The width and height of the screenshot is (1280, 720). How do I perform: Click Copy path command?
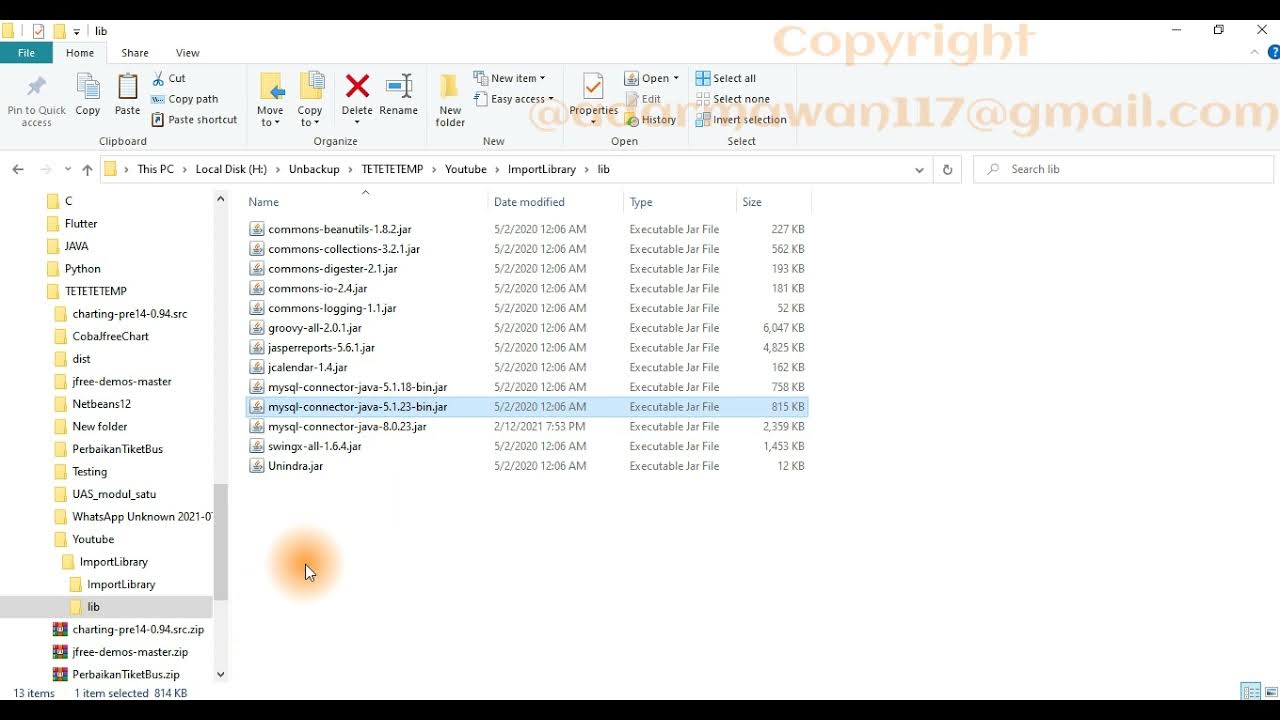click(184, 99)
